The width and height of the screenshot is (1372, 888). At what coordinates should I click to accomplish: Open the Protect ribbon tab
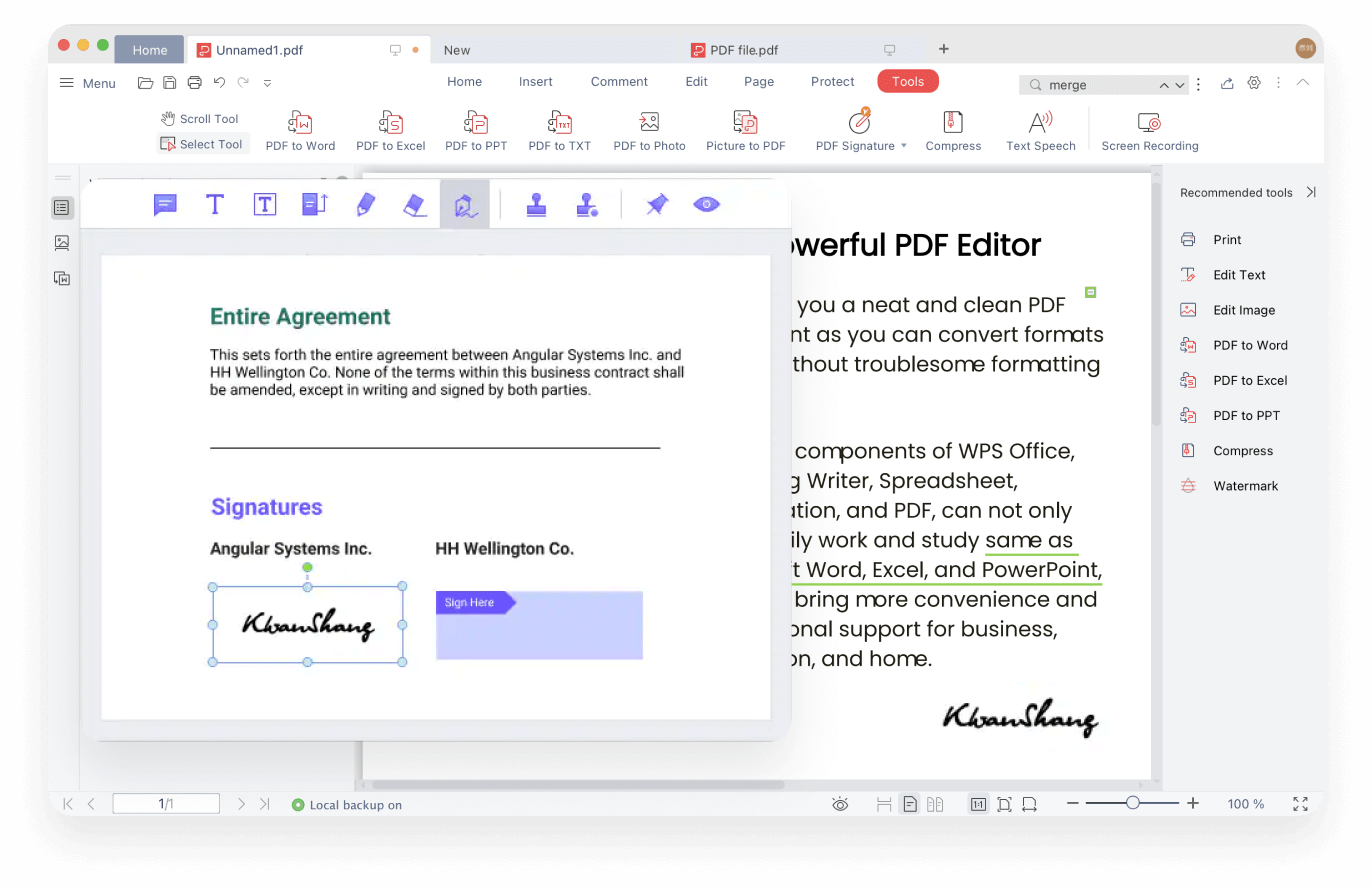click(833, 82)
